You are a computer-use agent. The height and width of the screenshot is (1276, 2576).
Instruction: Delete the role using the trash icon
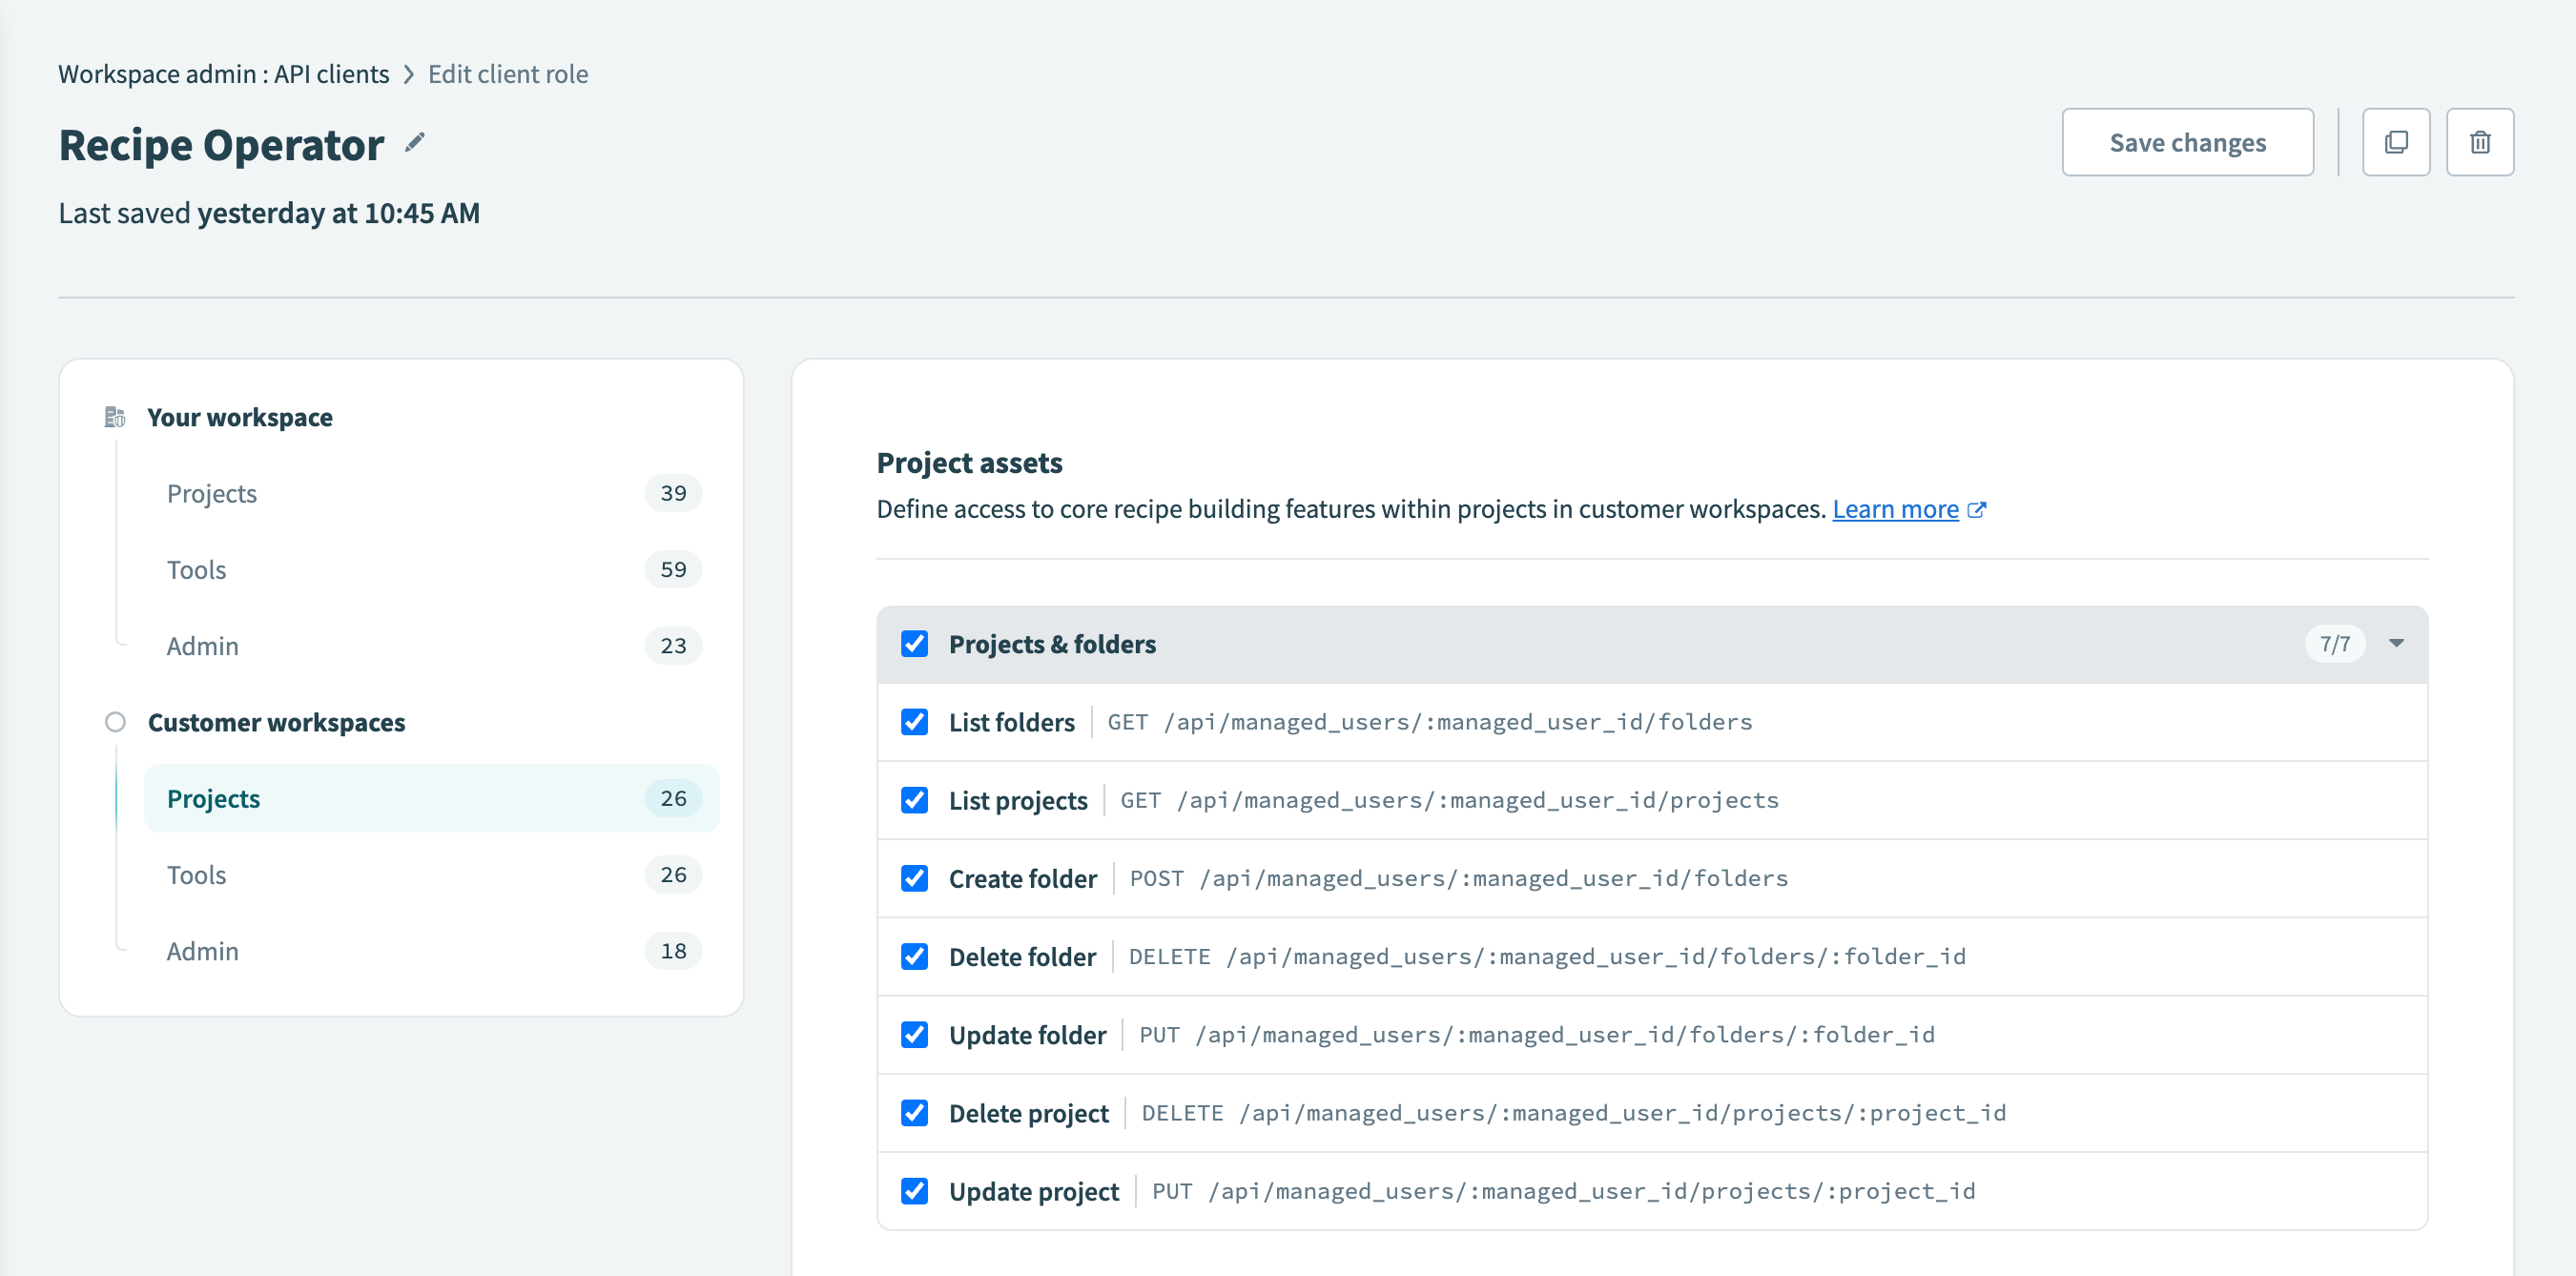coord(2481,142)
